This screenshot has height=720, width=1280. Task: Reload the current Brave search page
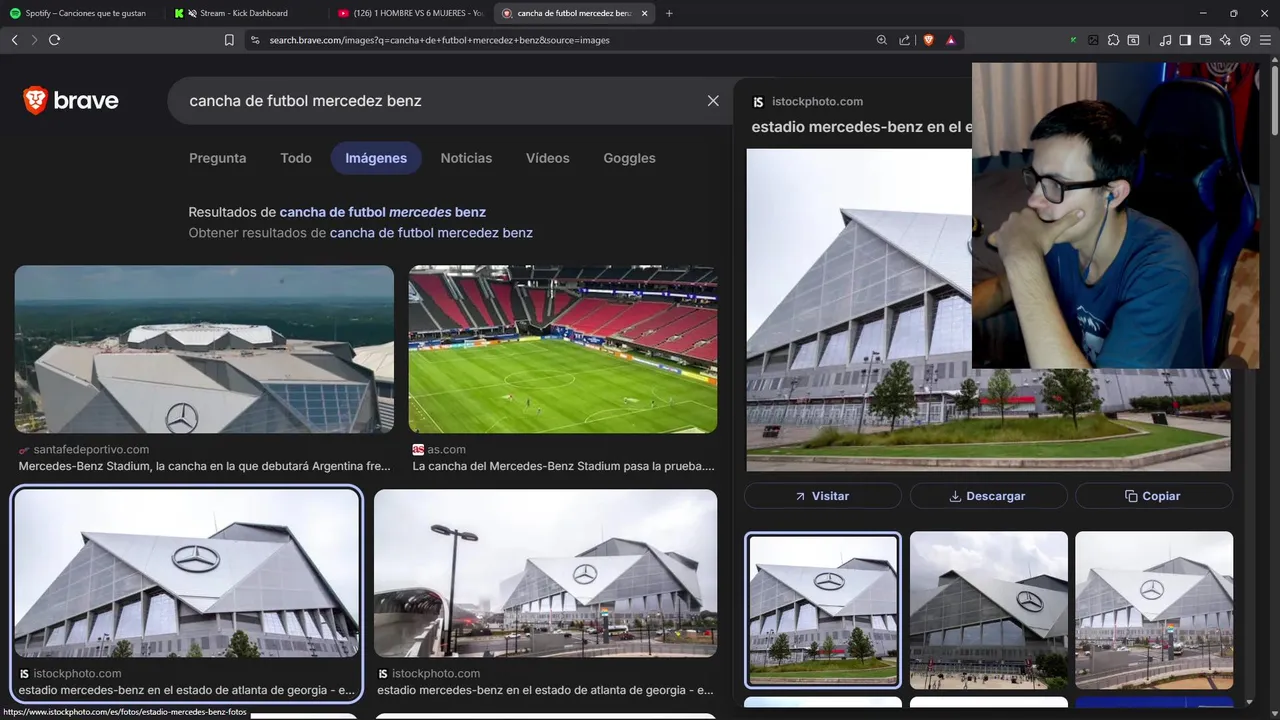[x=54, y=40]
